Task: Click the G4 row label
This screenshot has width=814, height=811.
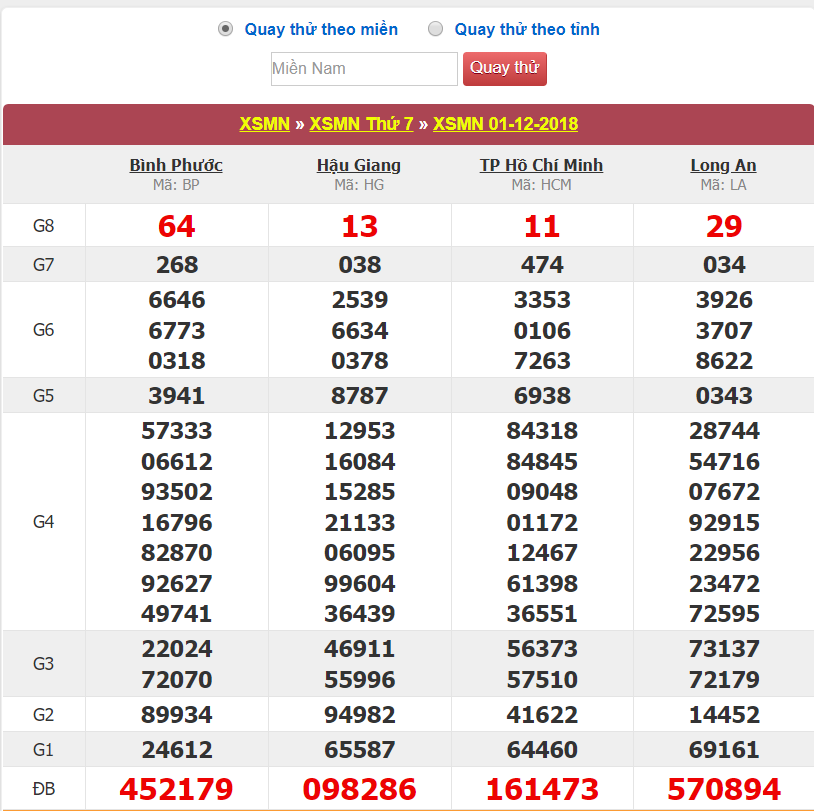Action: (44, 522)
